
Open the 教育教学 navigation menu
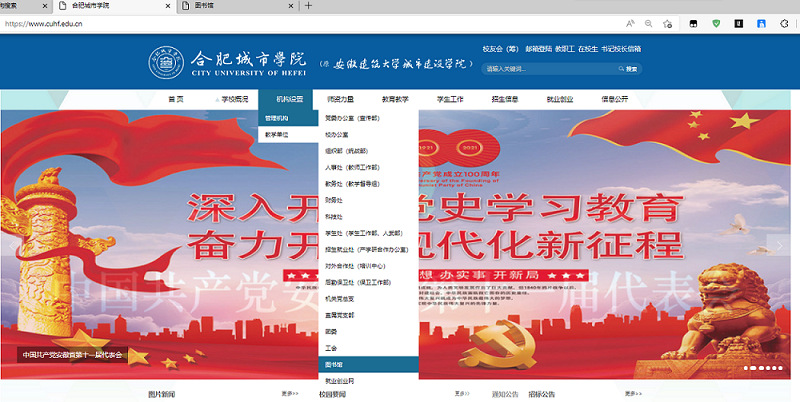pyautogui.click(x=395, y=99)
